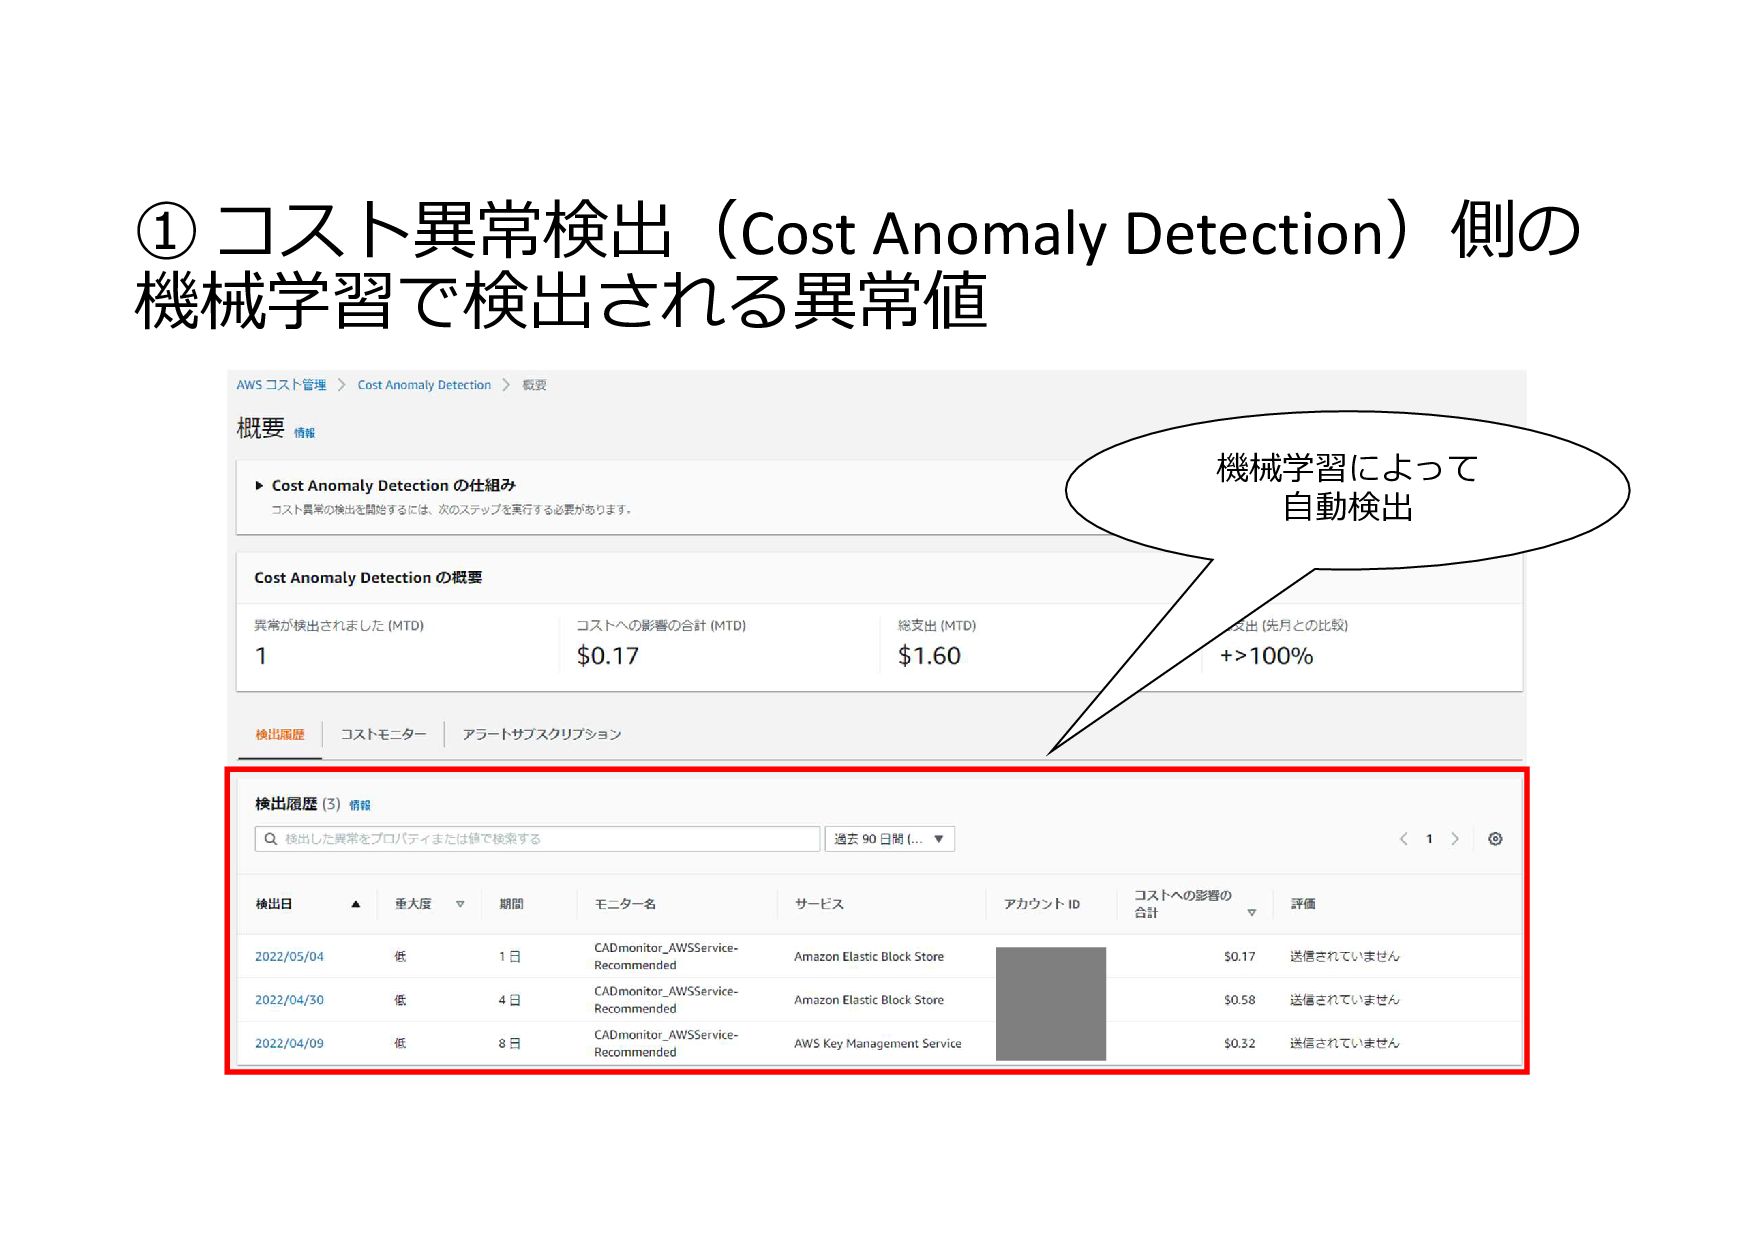
Task: Click AWS Key Management Service cell
Action: (x=877, y=1043)
